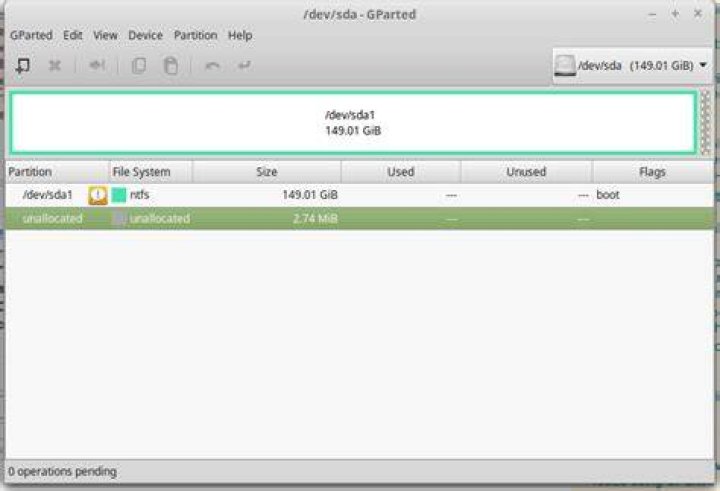
Task: Click the unallocated gray color swatch
Action: click(x=119, y=219)
